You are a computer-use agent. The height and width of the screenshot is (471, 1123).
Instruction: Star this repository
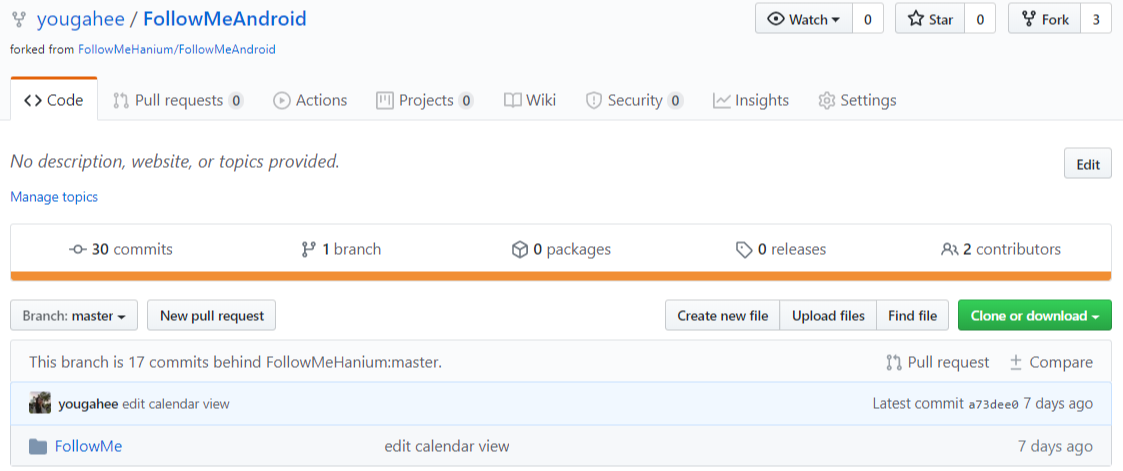(x=930, y=19)
